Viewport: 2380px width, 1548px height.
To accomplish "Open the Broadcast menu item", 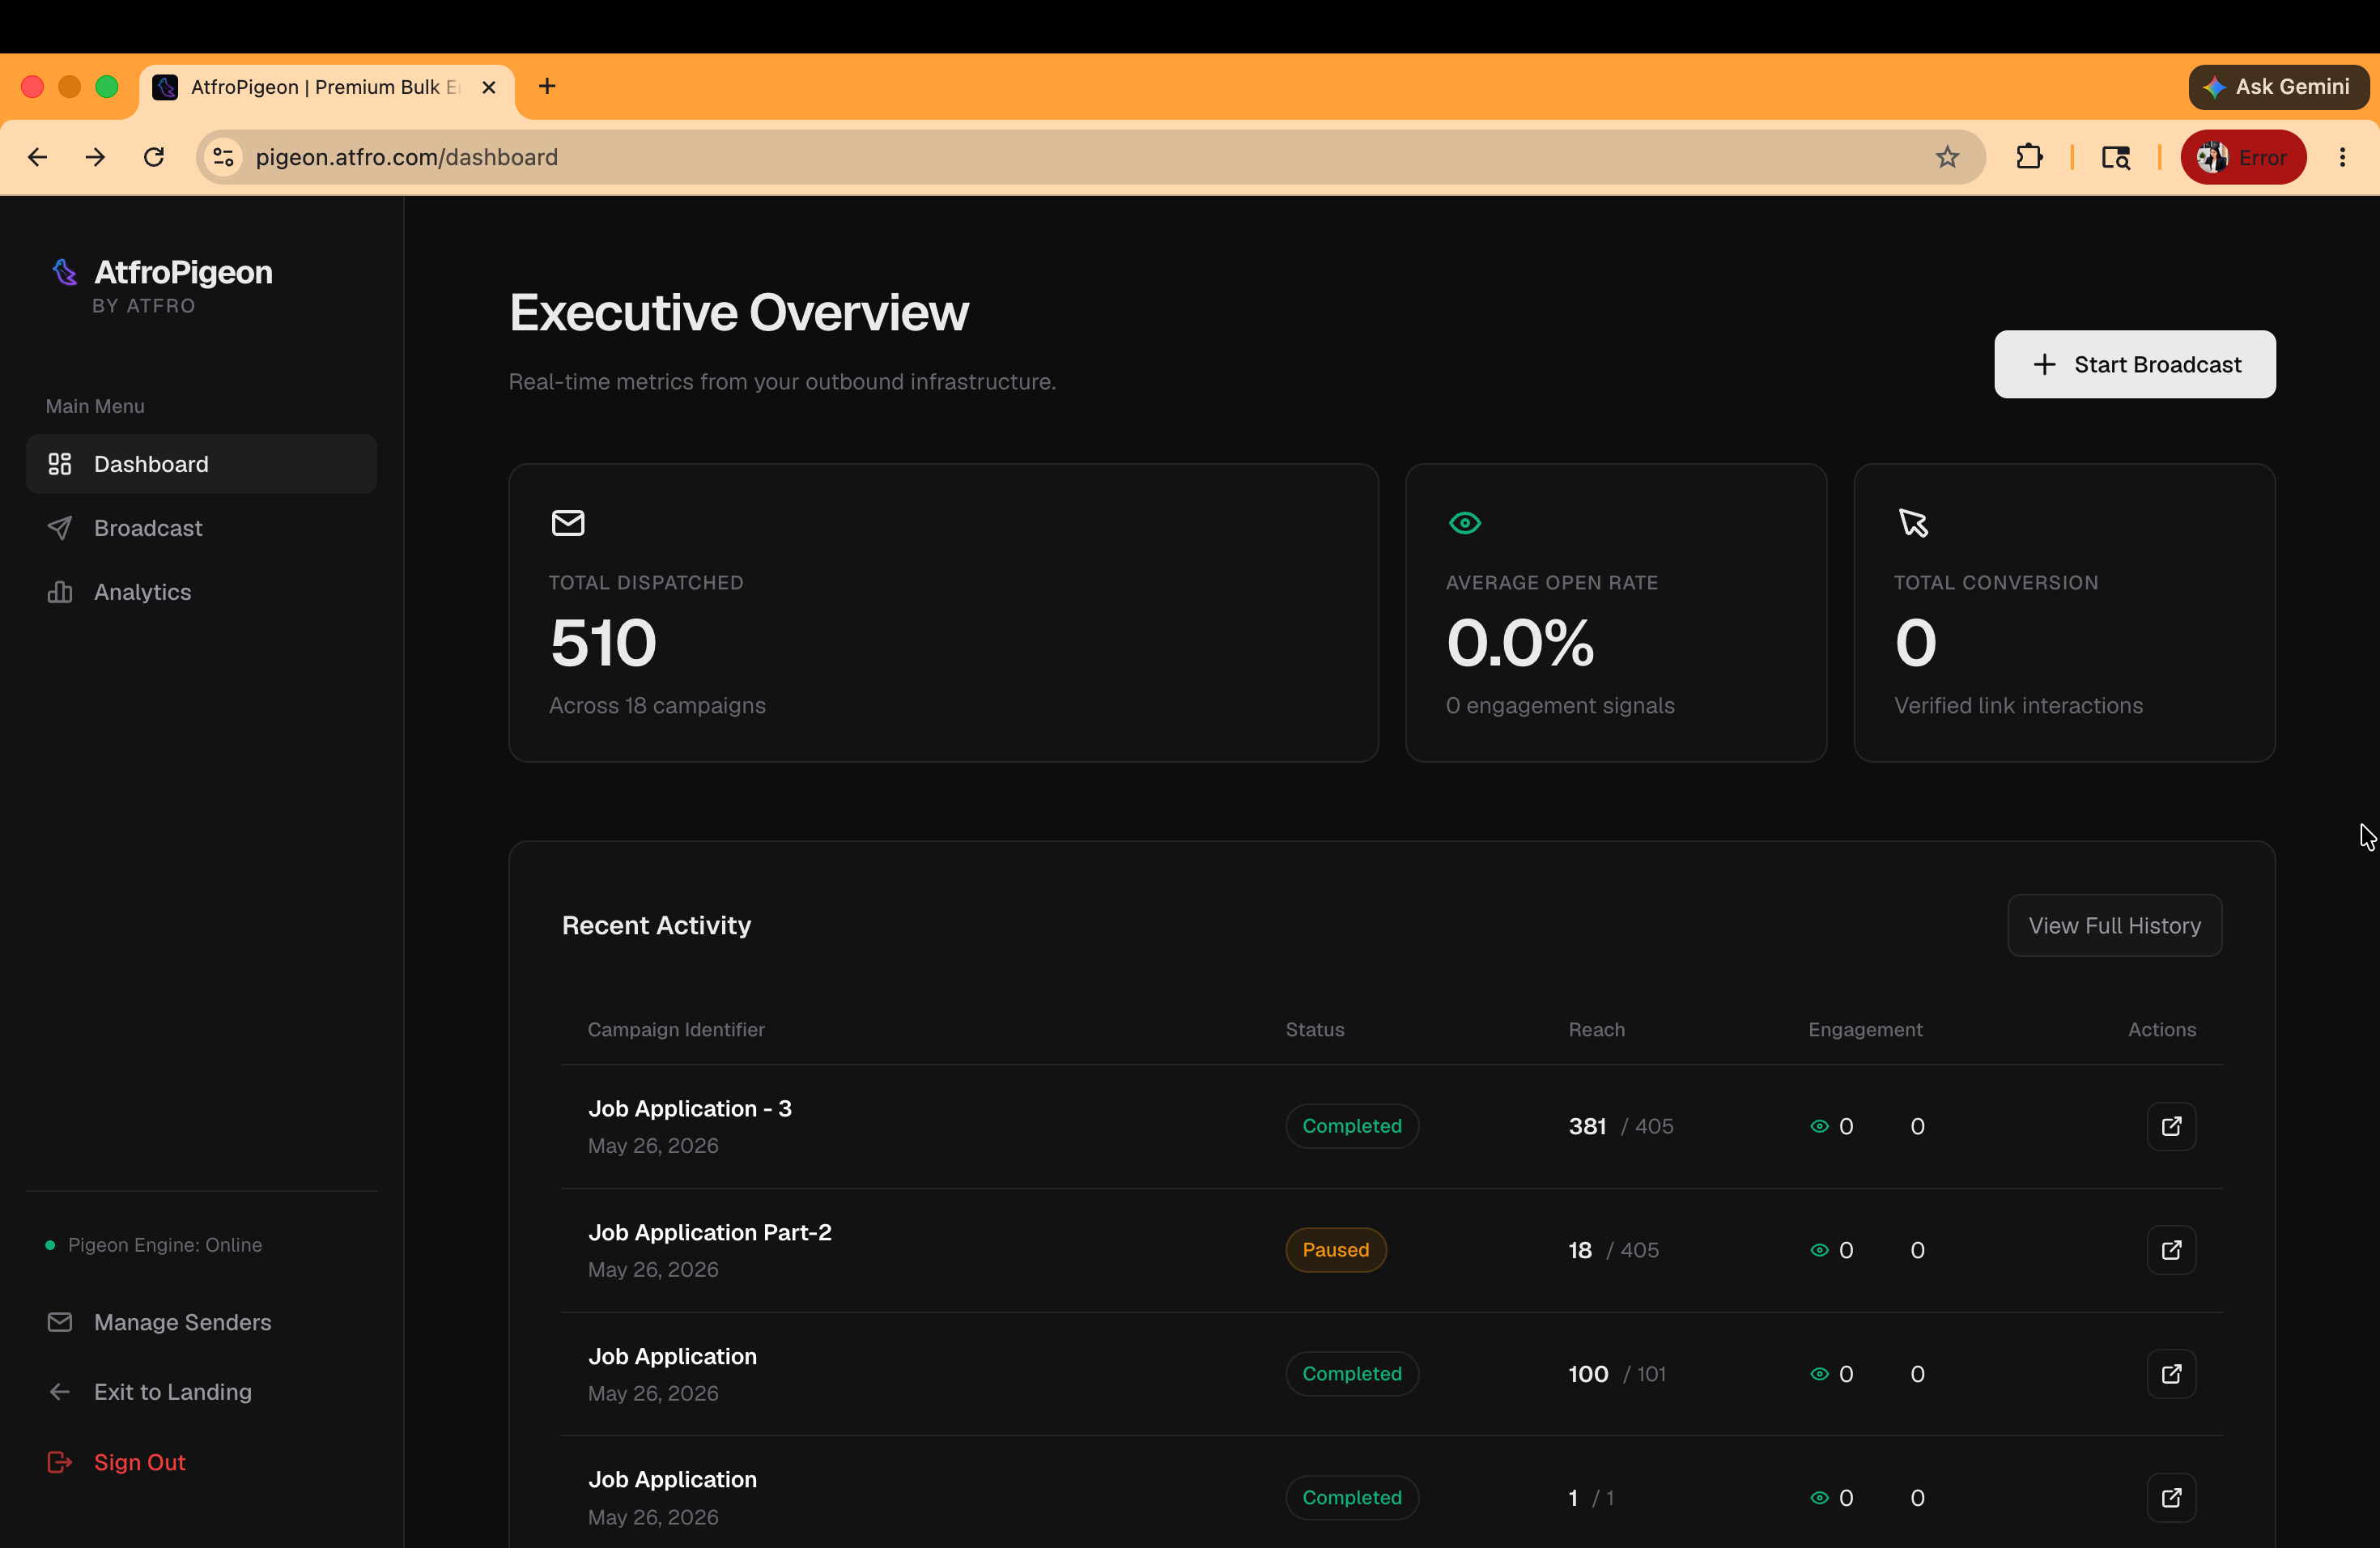I will (201, 528).
